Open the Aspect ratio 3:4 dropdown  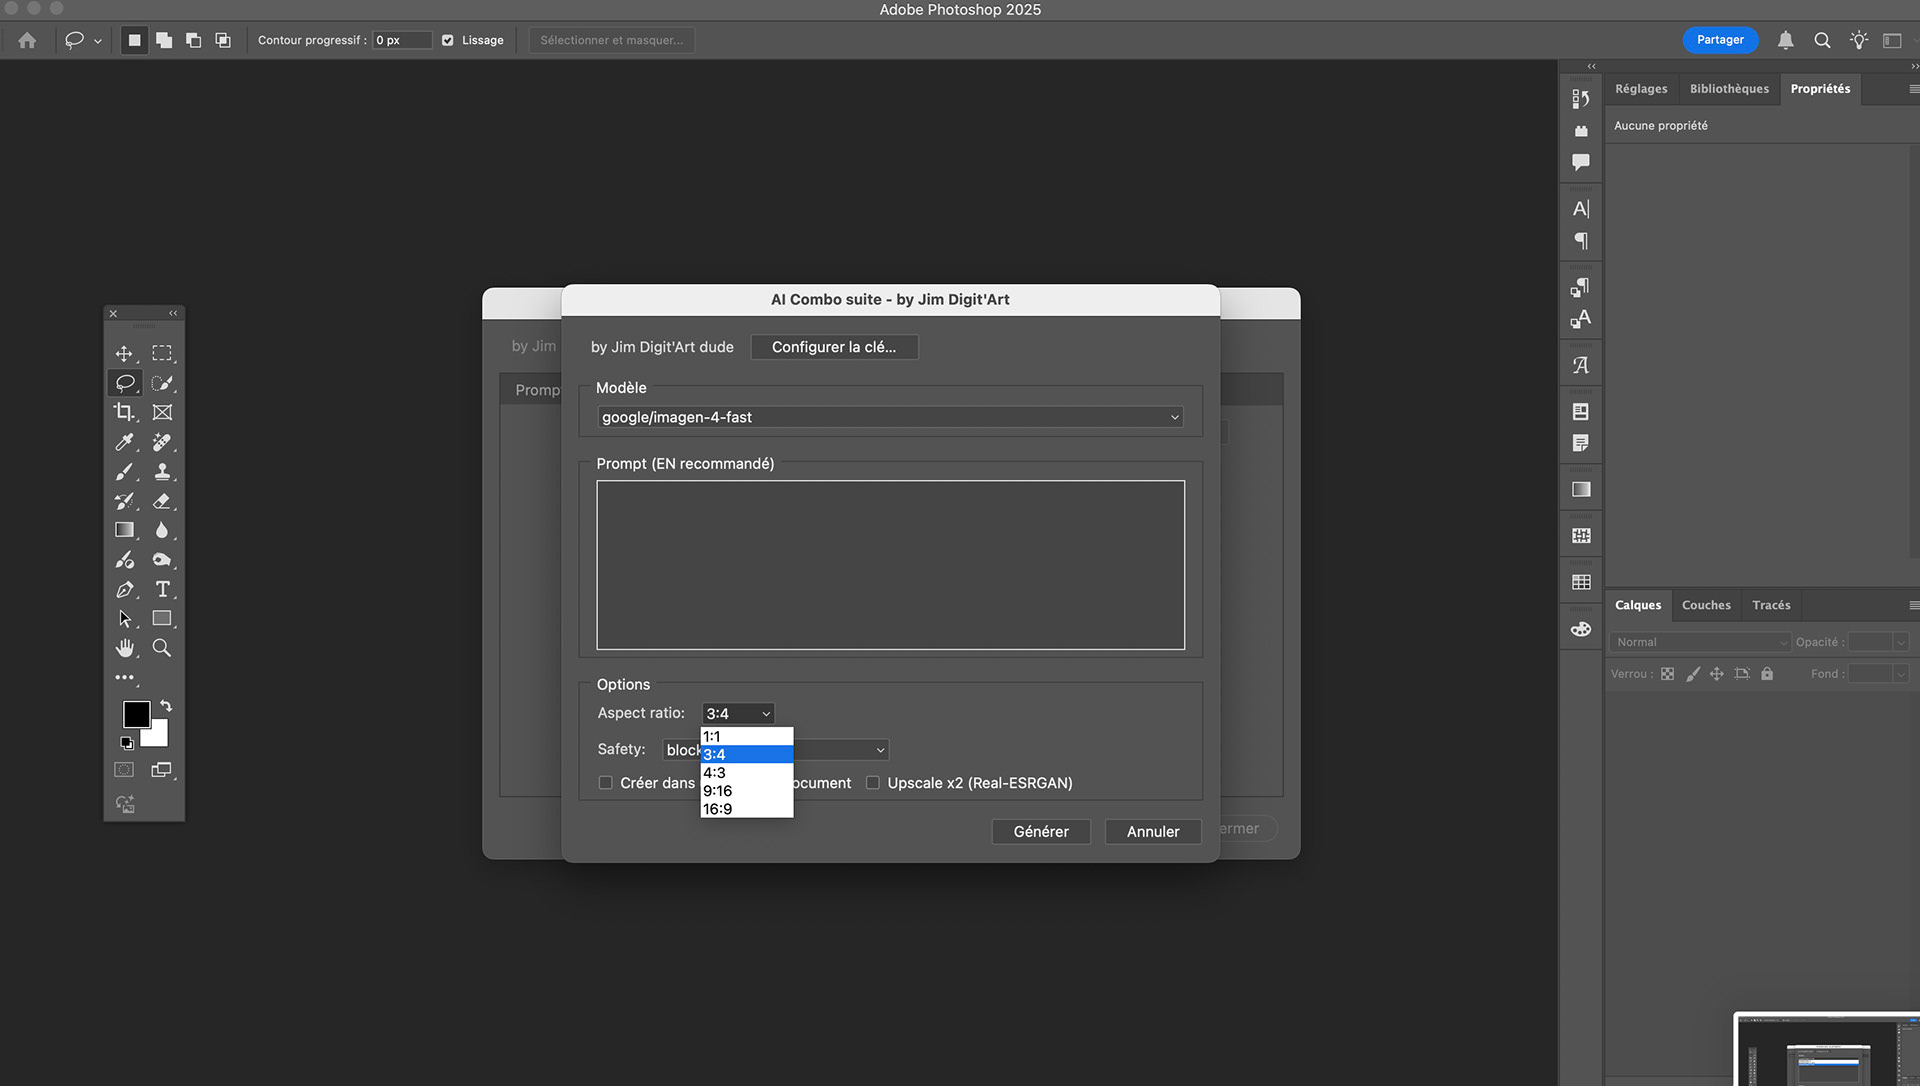click(x=738, y=713)
